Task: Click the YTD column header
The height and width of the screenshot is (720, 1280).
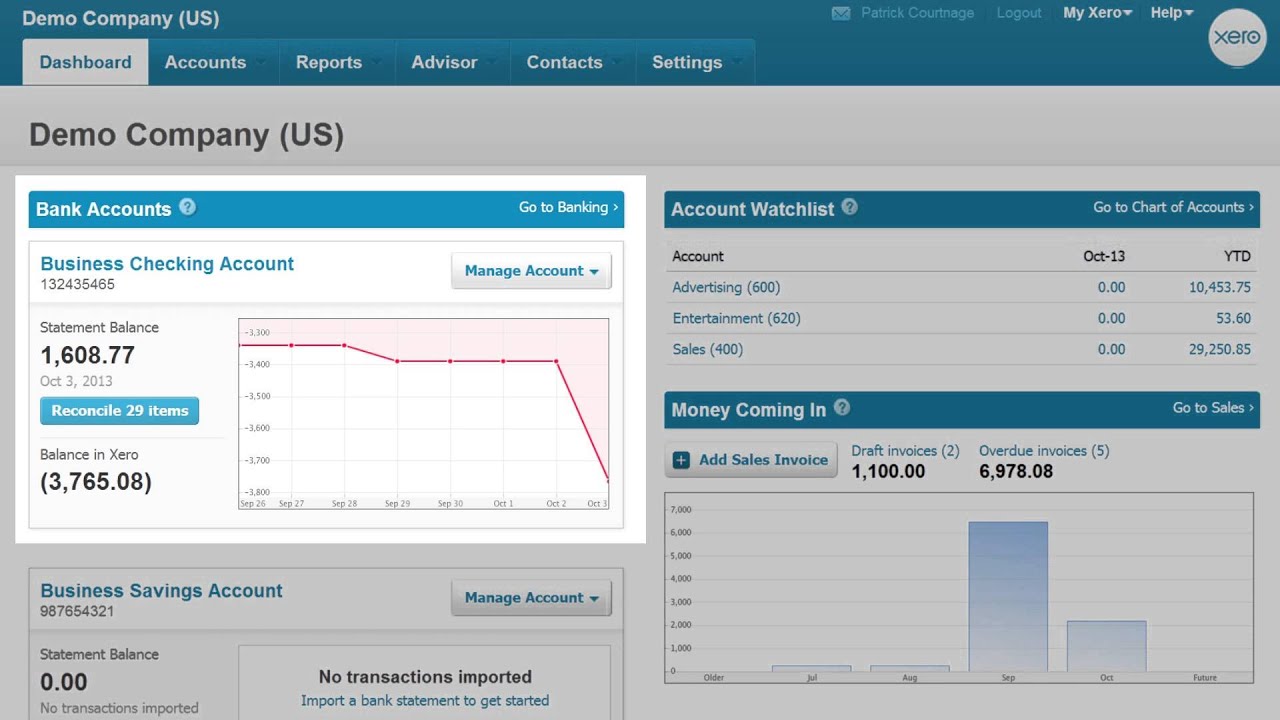Action: click(x=1237, y=256)
